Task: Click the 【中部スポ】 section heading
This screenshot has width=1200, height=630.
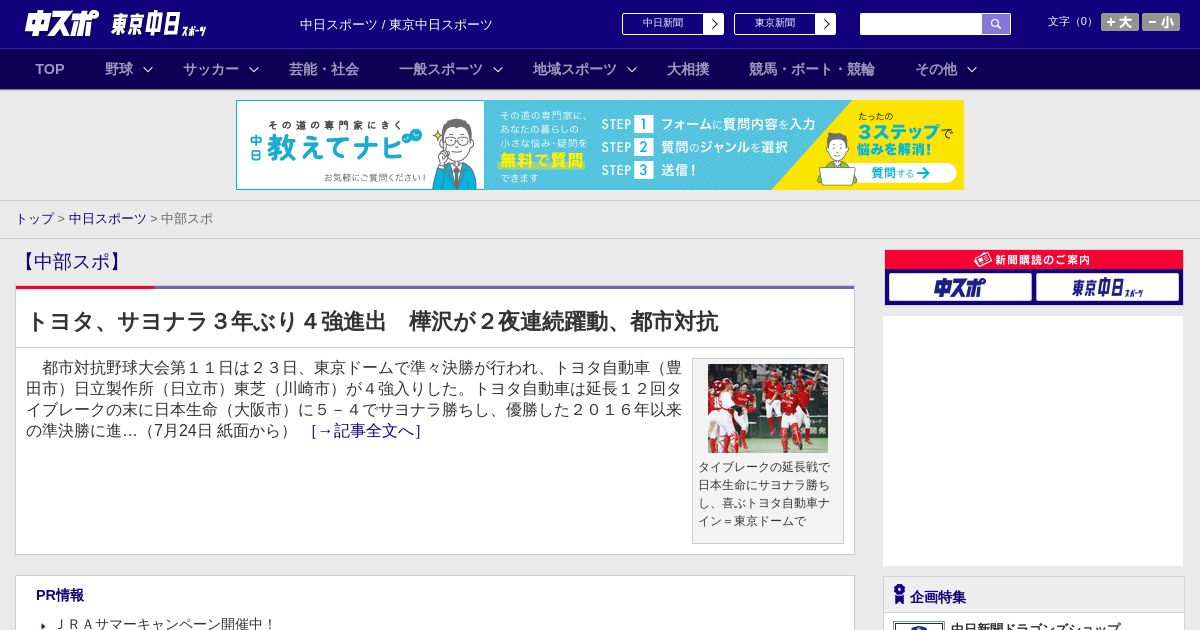Action: click(71, 262)
